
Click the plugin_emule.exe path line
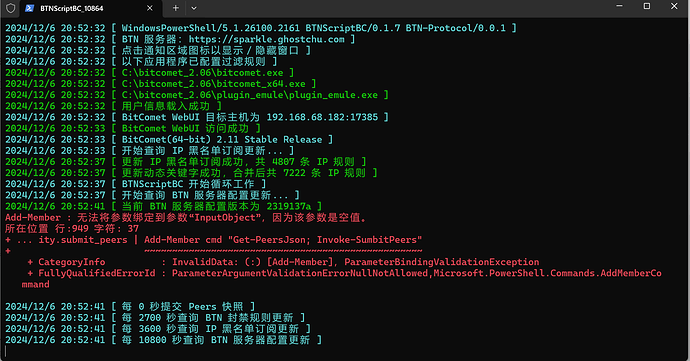(x=197, y=95)
